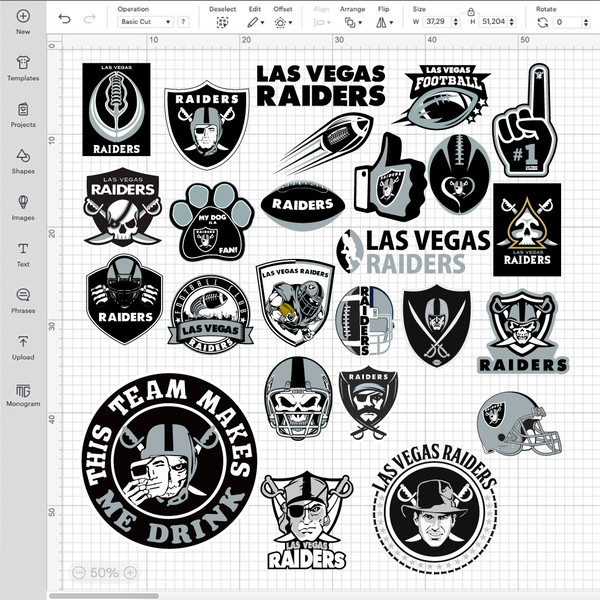Click the Rotate value field
This screenshot has width=600, height=600.
pyautogui.click(x=568, y=22)
